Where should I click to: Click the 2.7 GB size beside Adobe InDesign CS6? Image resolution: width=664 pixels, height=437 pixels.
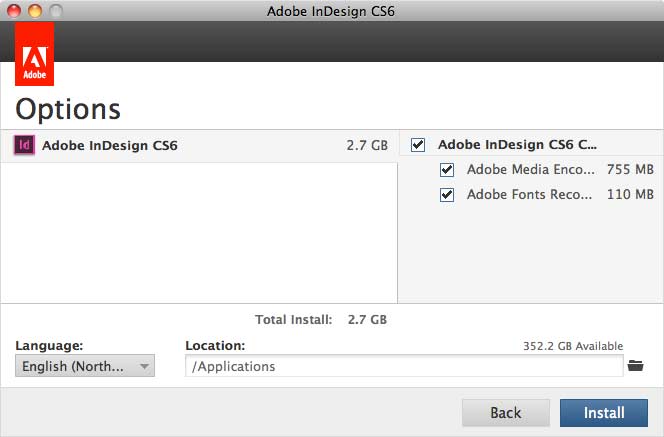click(367, 146)
